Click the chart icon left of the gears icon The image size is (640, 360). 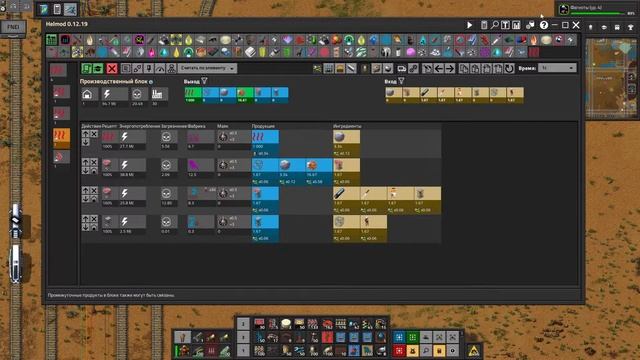coord(516,25)
